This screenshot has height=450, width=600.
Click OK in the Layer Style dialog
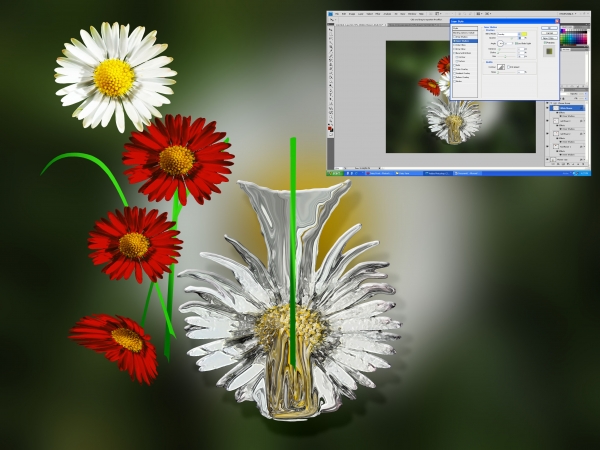549,28
